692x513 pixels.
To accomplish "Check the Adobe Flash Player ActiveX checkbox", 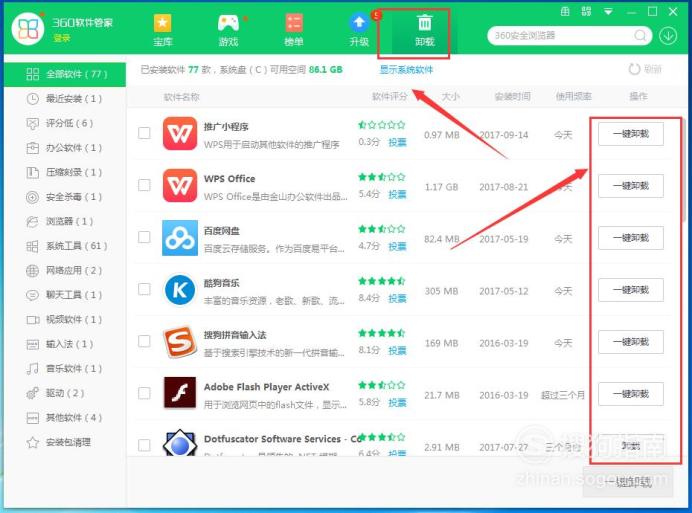I will pyautogui.click(x=144, y=393).
